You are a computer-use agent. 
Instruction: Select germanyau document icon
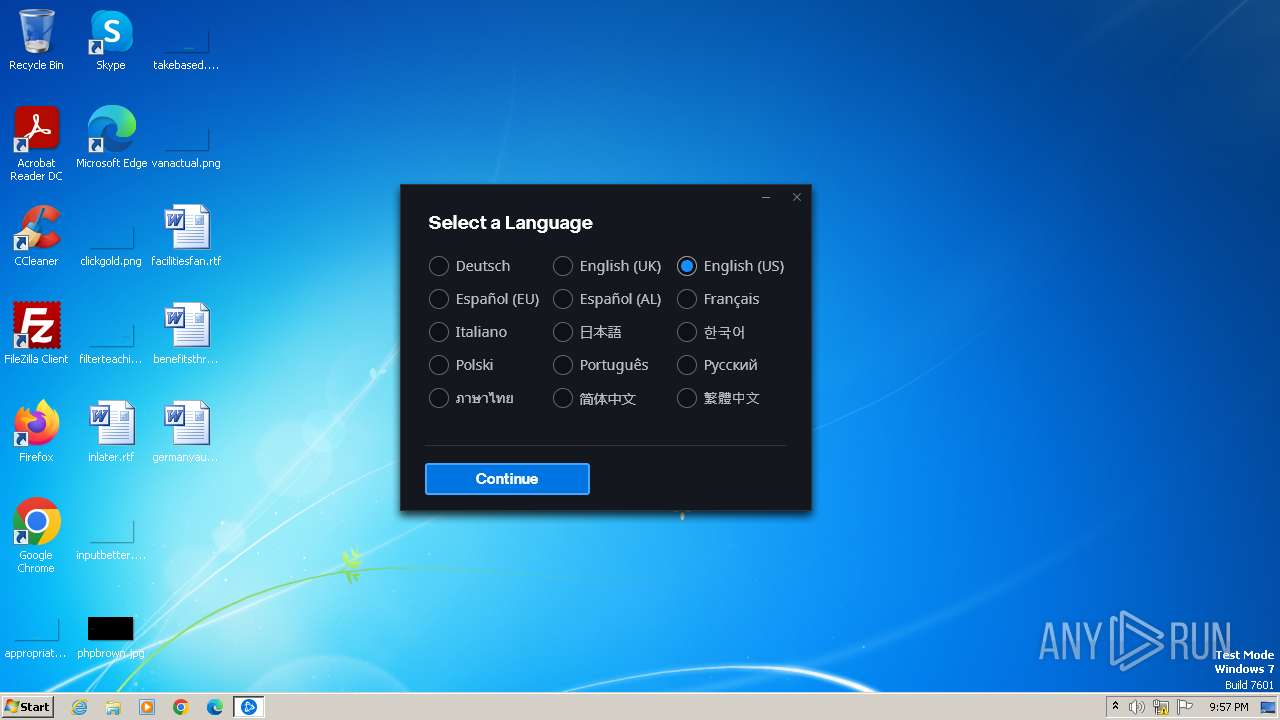click(186, 432)
